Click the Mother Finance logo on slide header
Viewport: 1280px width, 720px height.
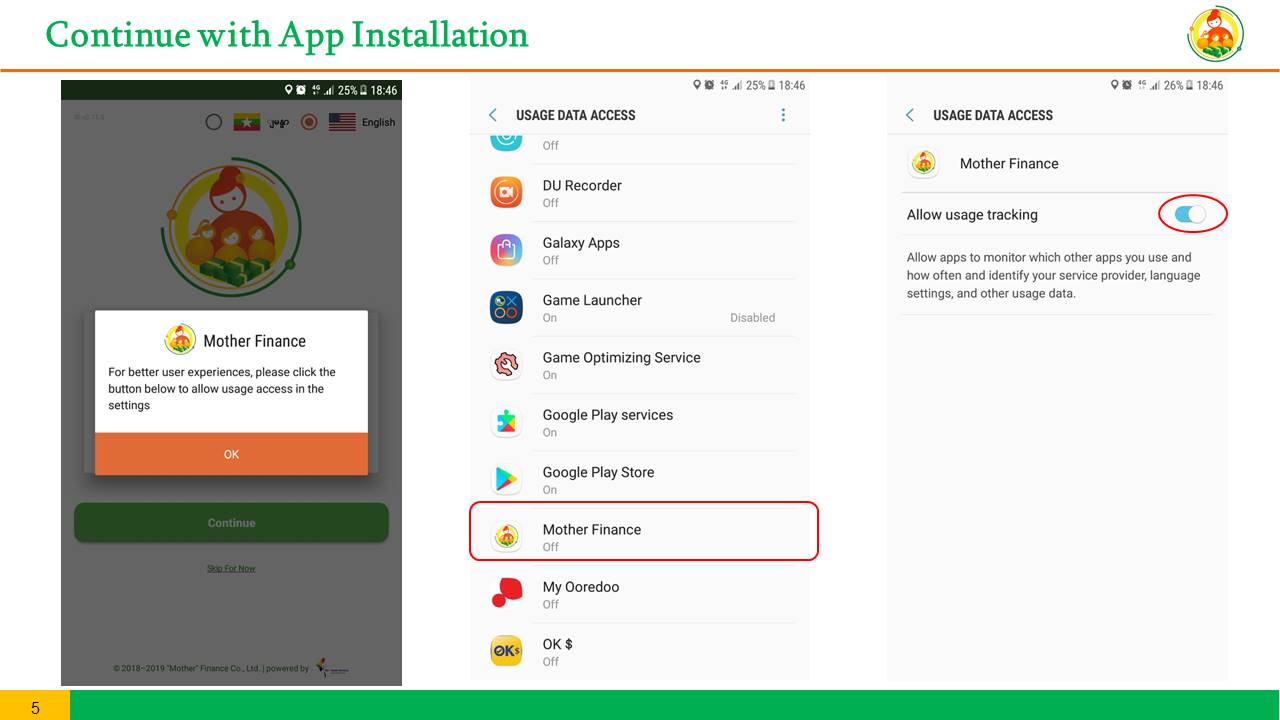1215,34
